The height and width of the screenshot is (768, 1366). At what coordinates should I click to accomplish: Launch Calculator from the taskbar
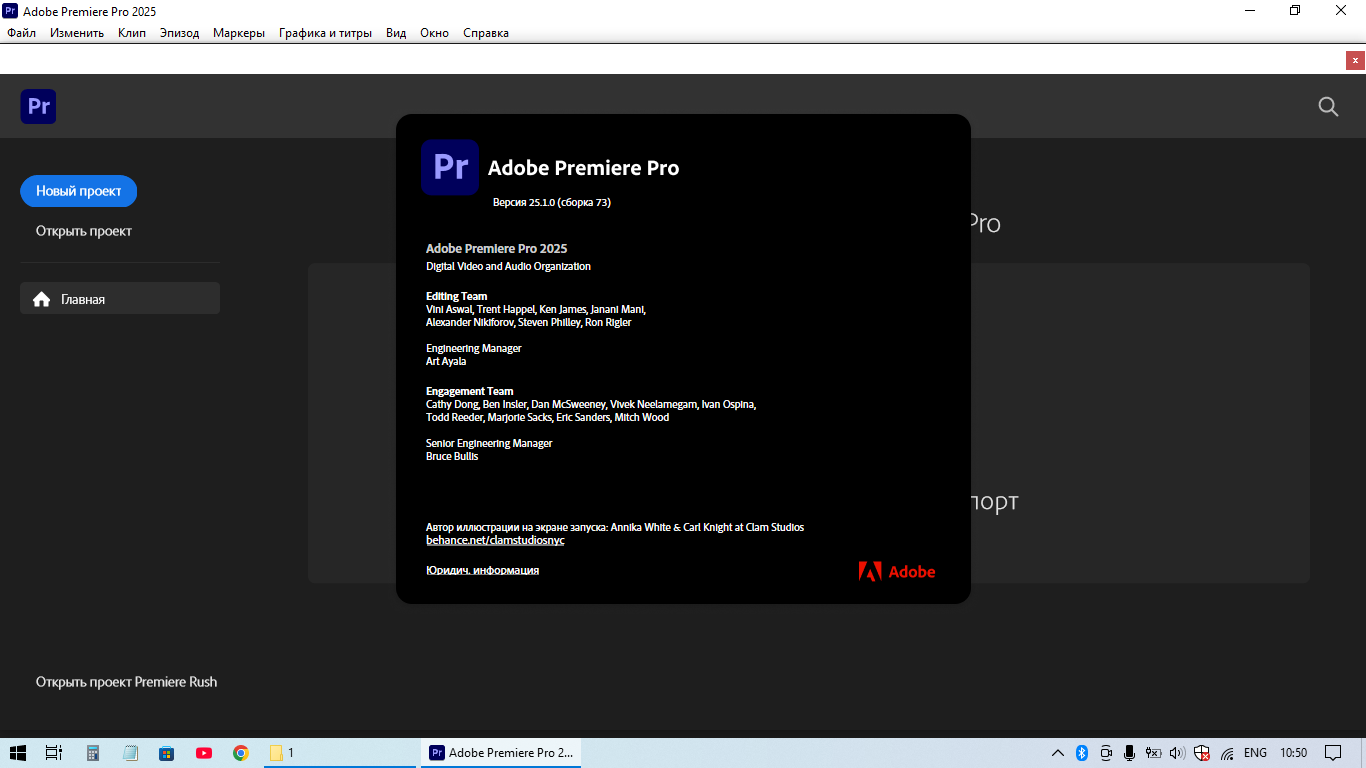pyautogui.click(x=93, y=753)
